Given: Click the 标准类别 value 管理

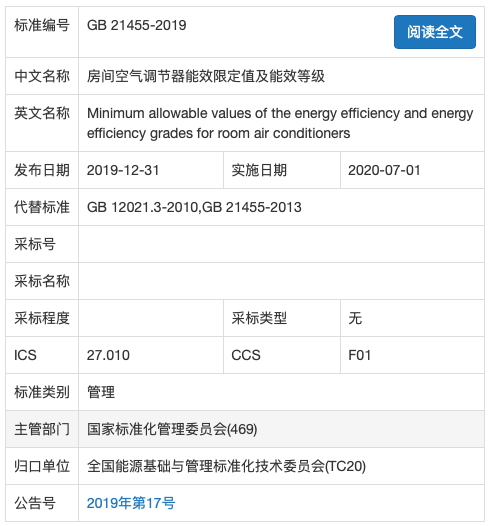Looking at the screenshot, I should click(101, 392).
